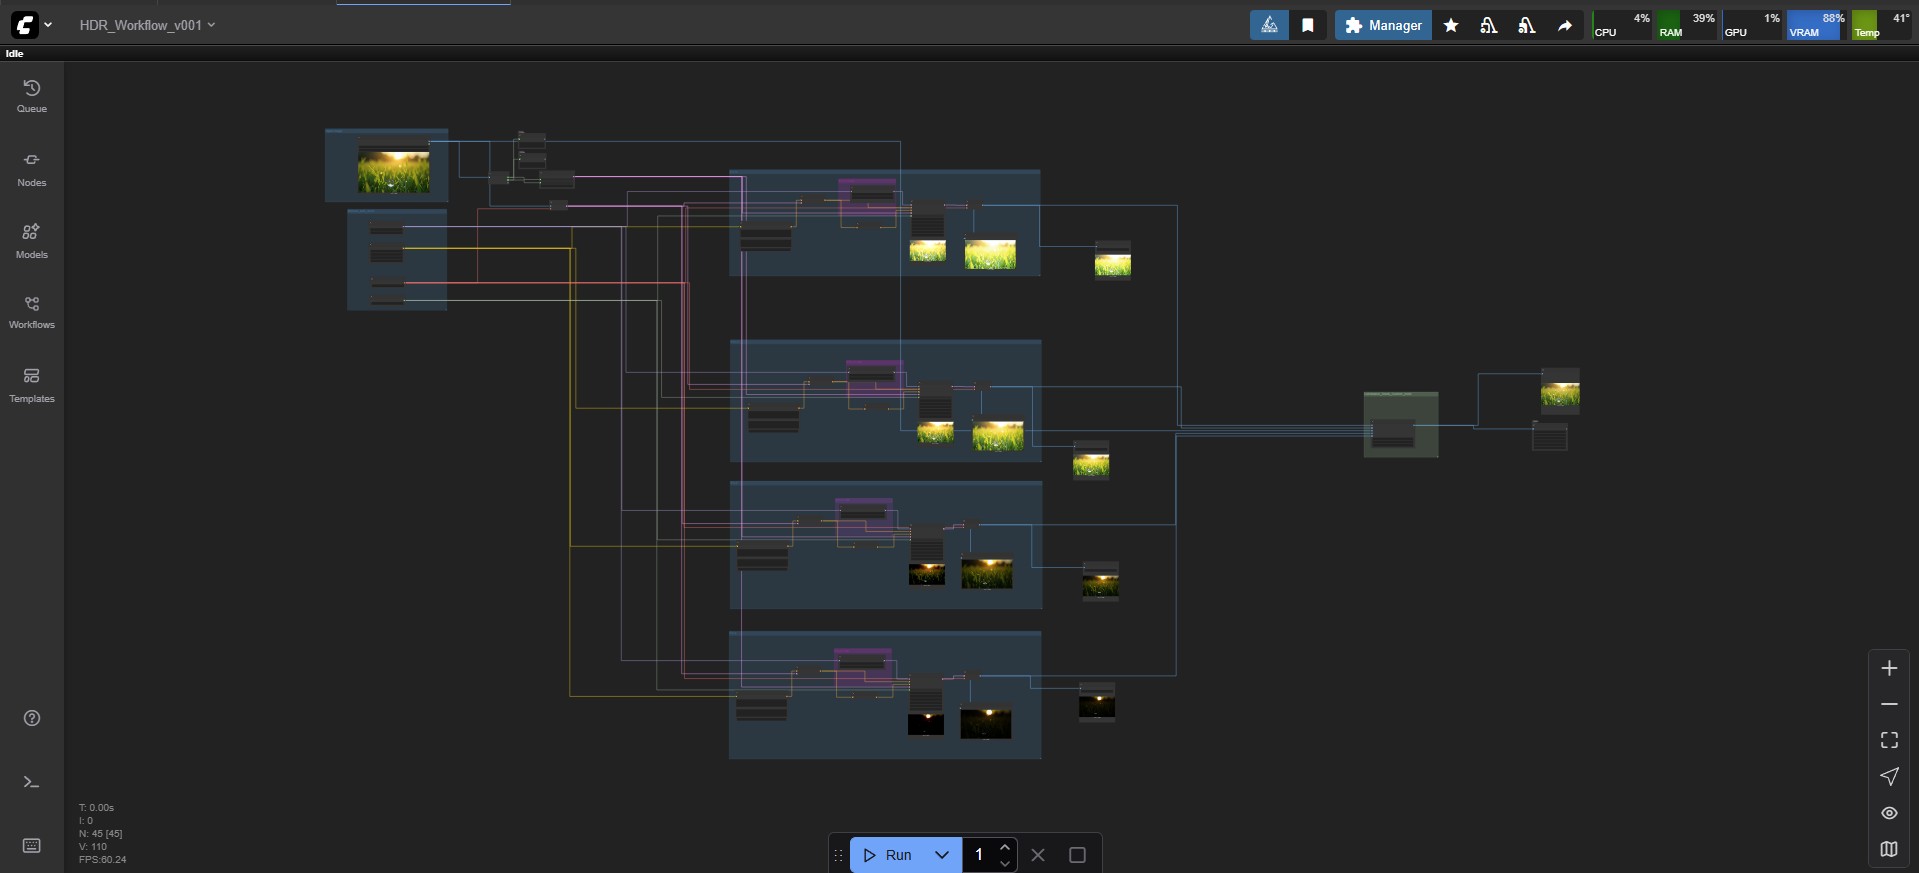Open the help question mark icon

pos(32,718)
